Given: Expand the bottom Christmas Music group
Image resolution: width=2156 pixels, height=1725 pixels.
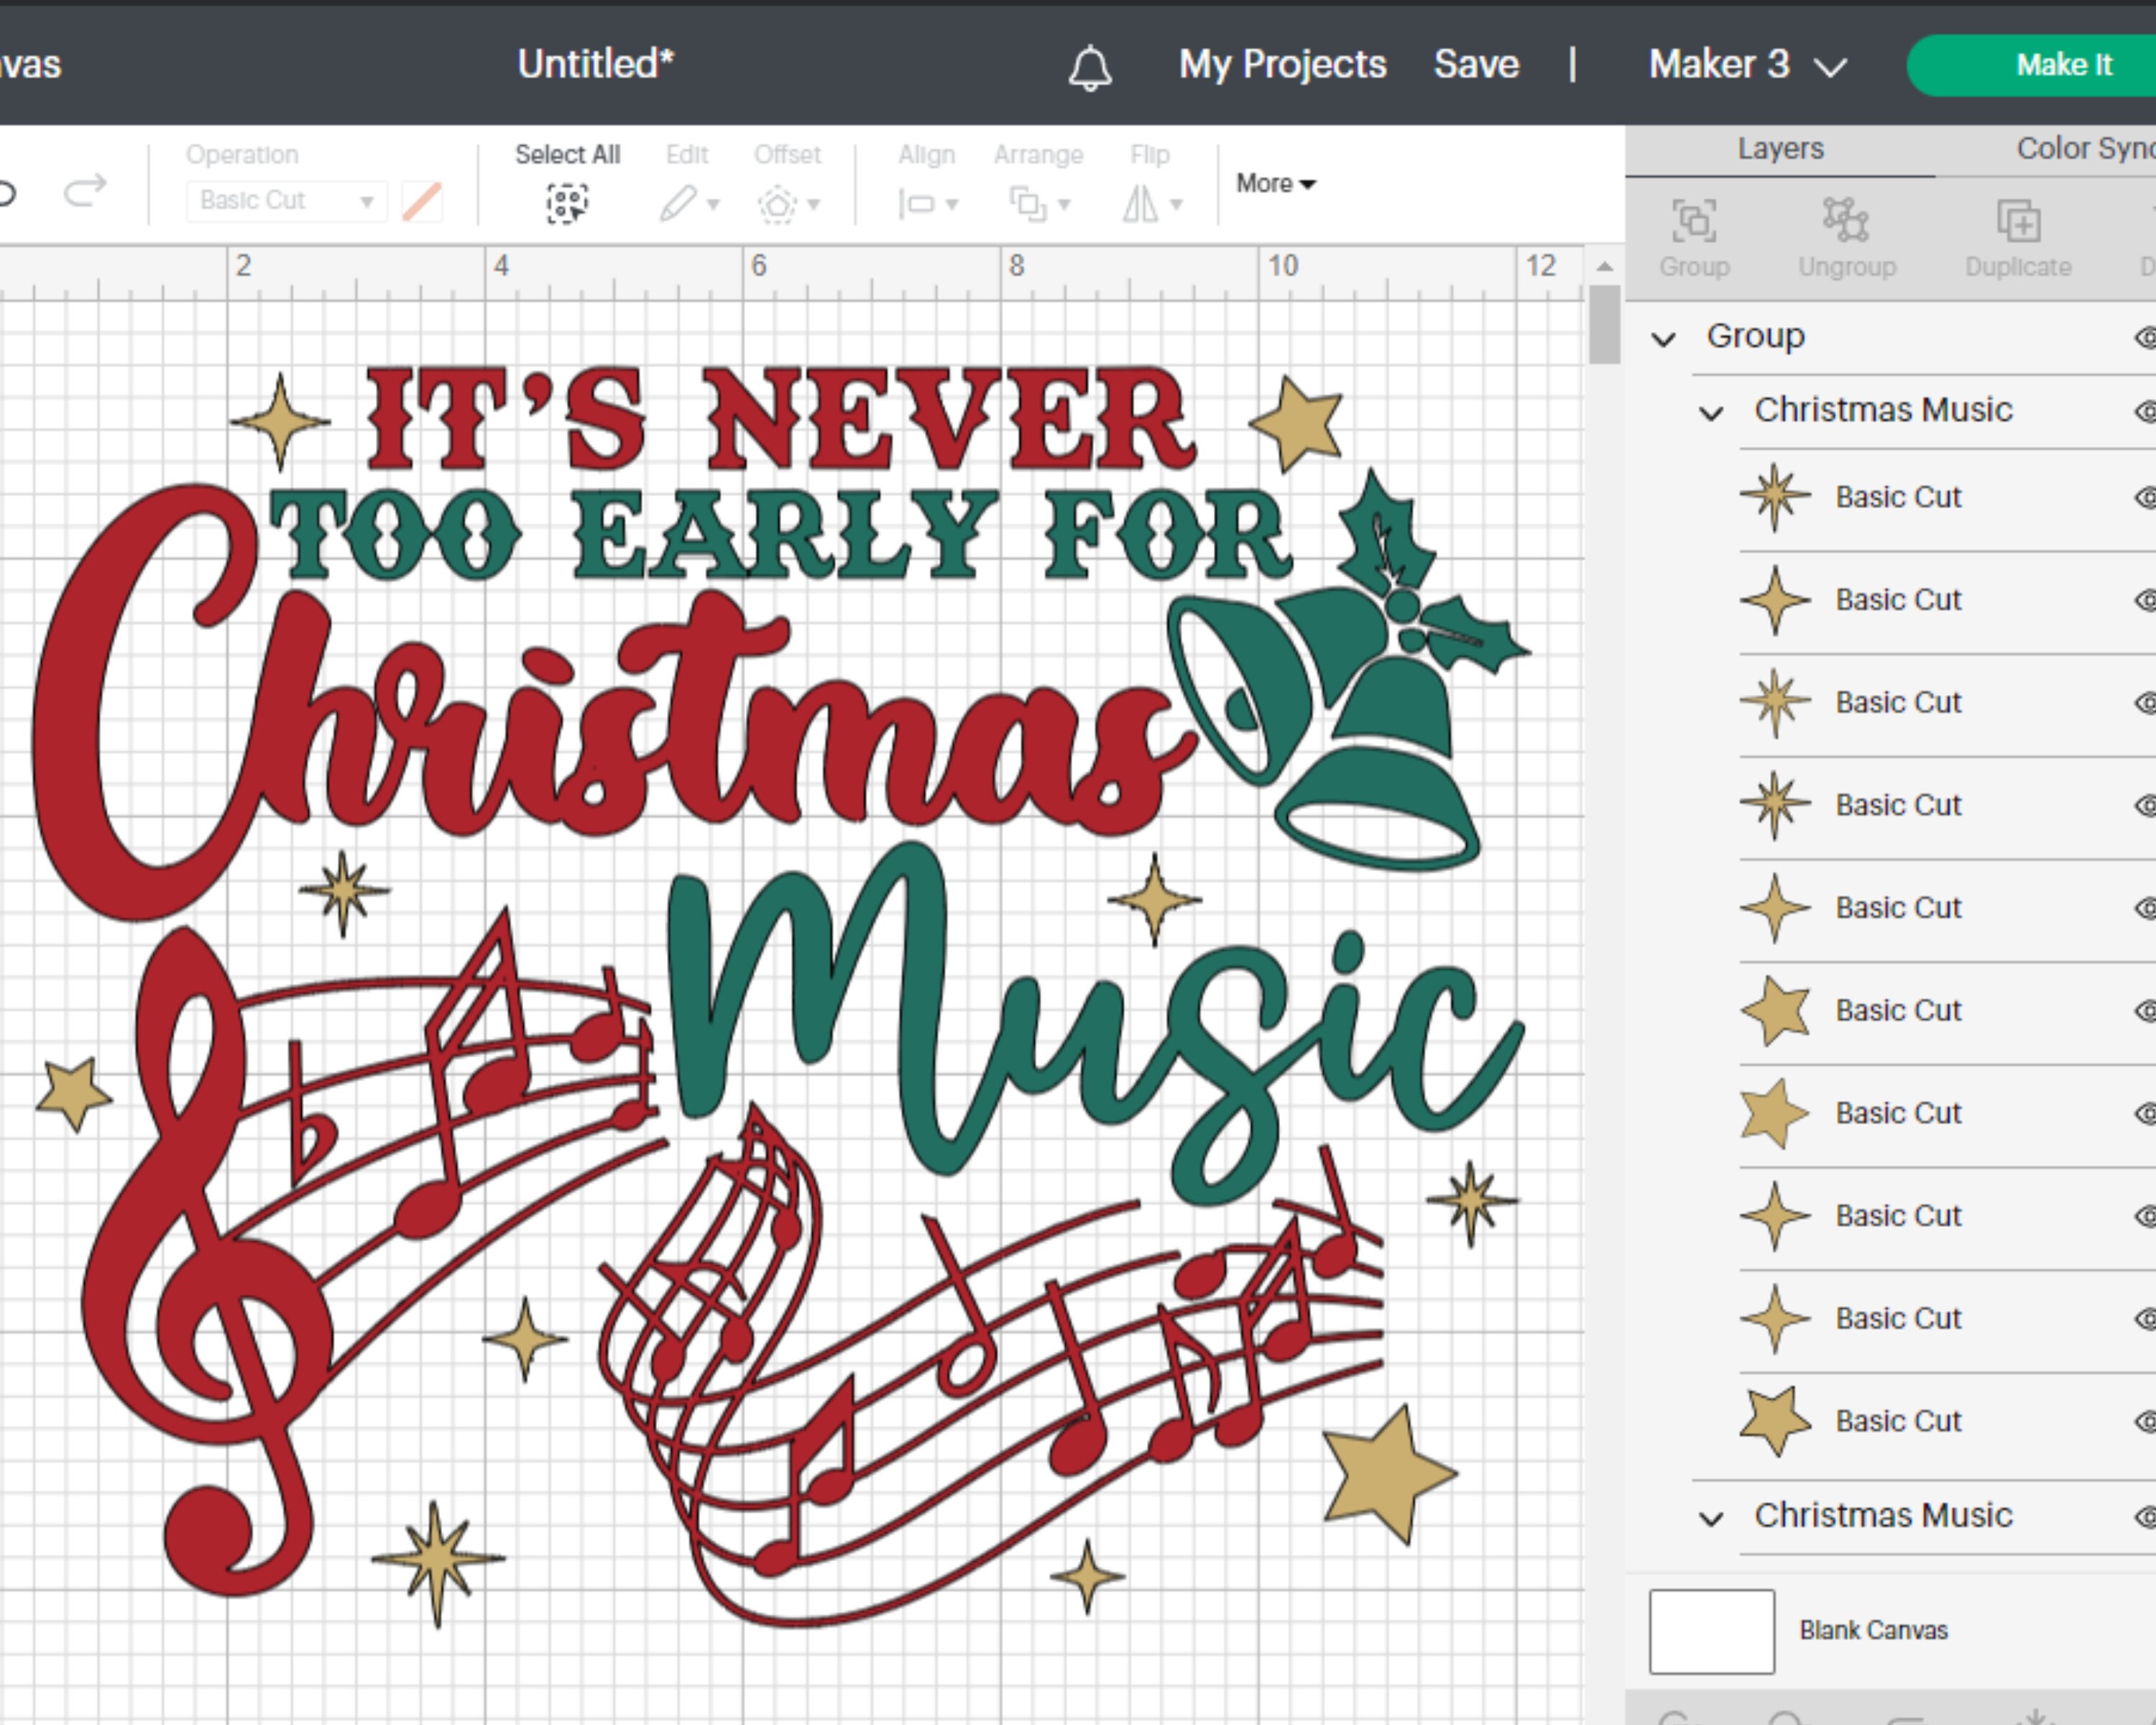Looking at the screenshot, I should [x=1711, y=1518].
